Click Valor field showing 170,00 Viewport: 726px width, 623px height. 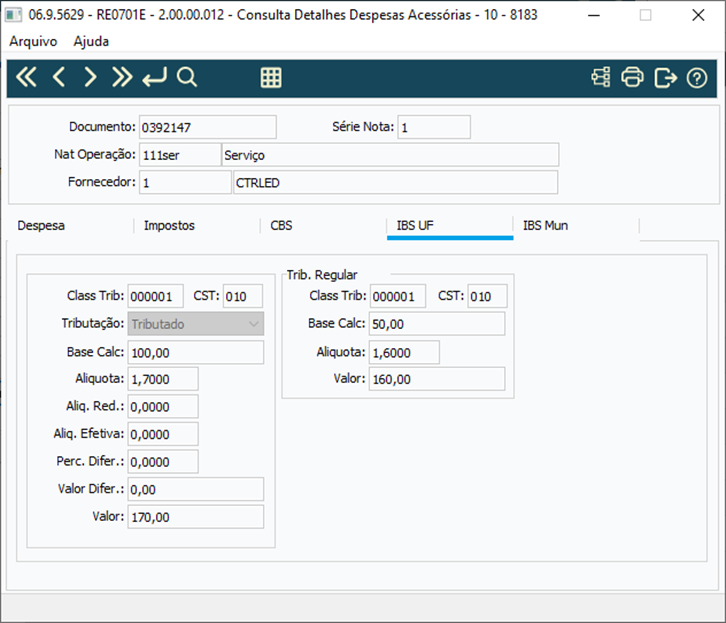click(x=196, y=517)
